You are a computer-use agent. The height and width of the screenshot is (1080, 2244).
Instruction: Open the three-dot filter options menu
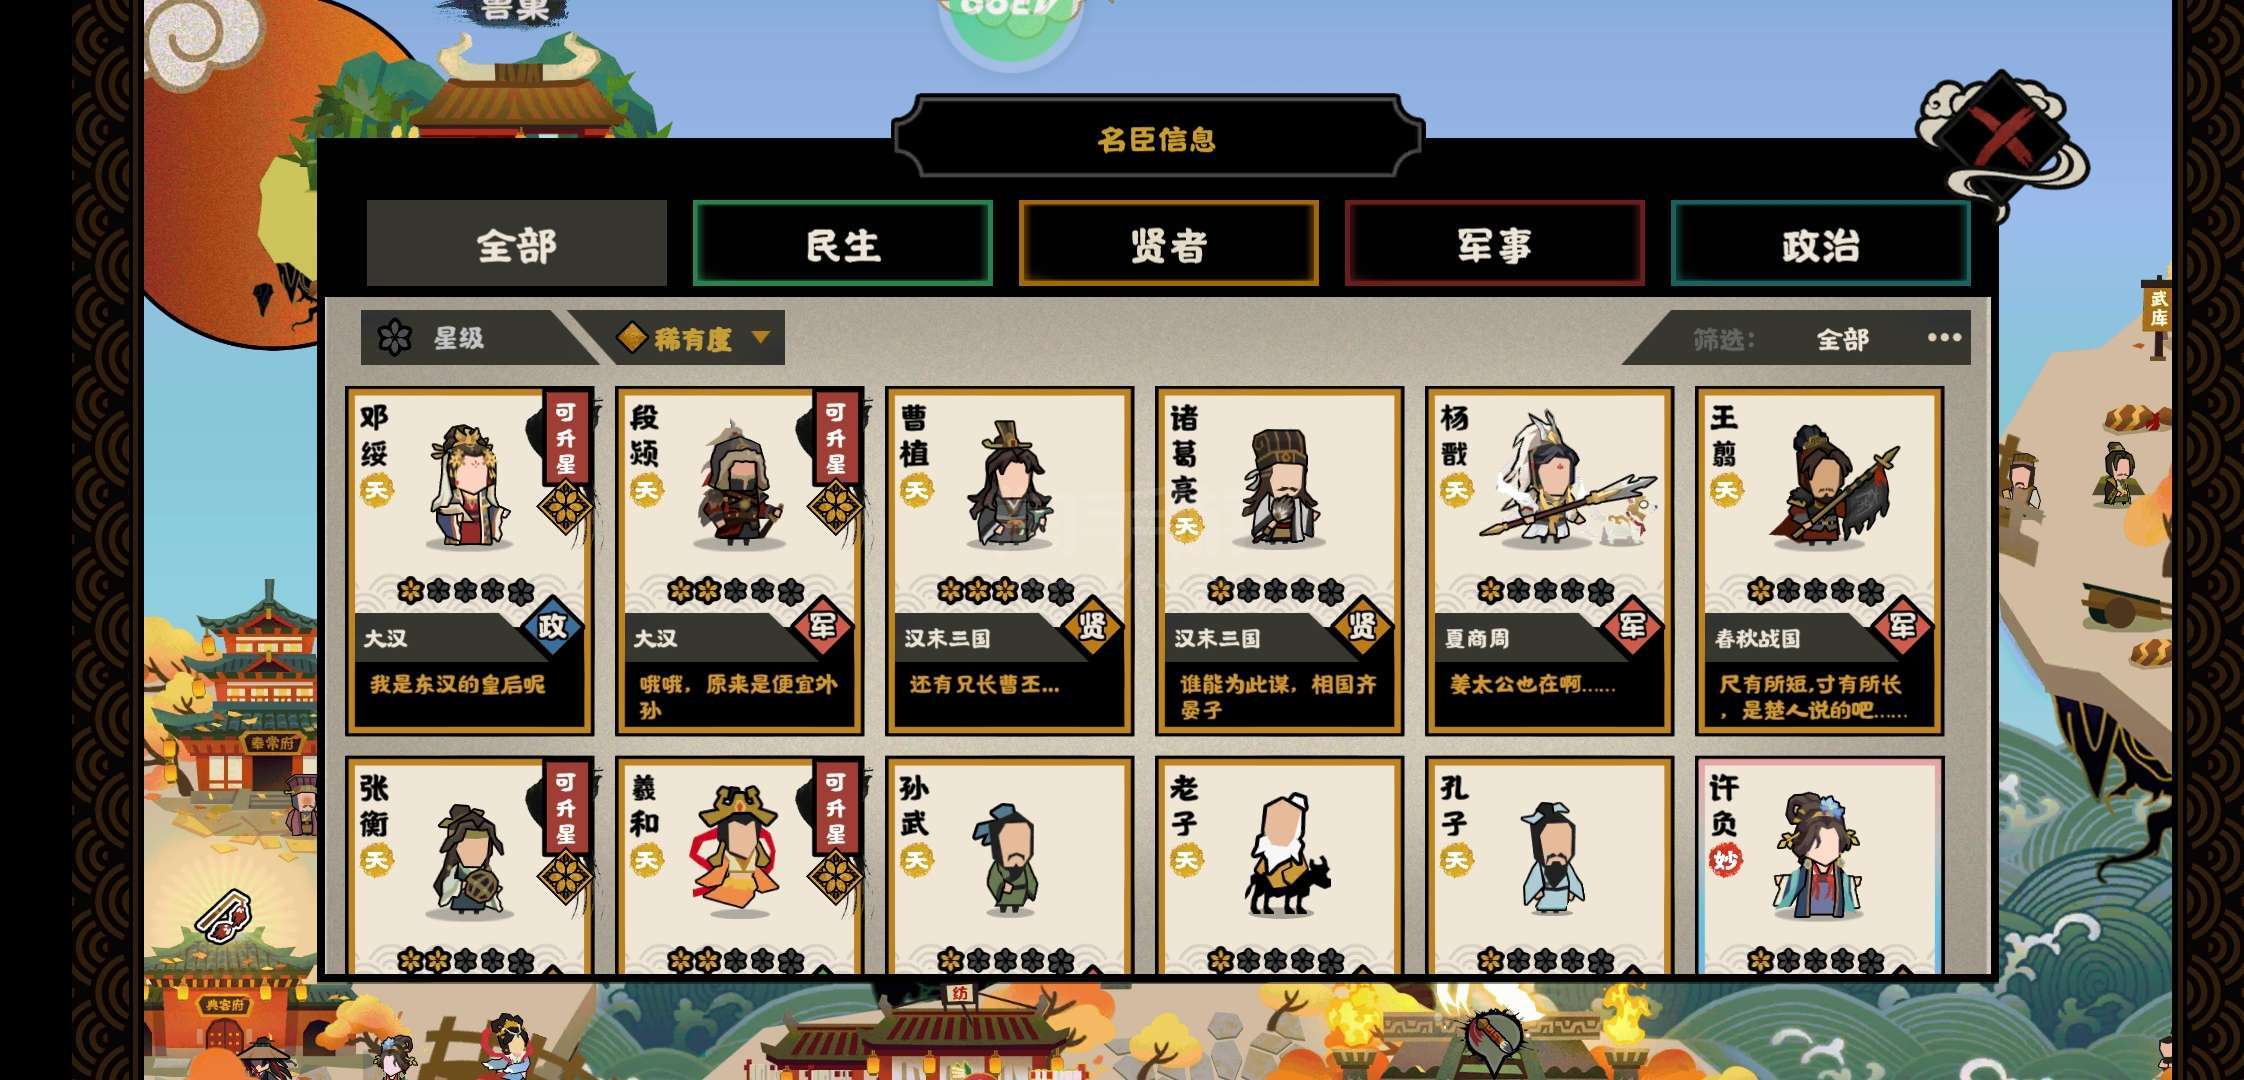[1944, 338]
